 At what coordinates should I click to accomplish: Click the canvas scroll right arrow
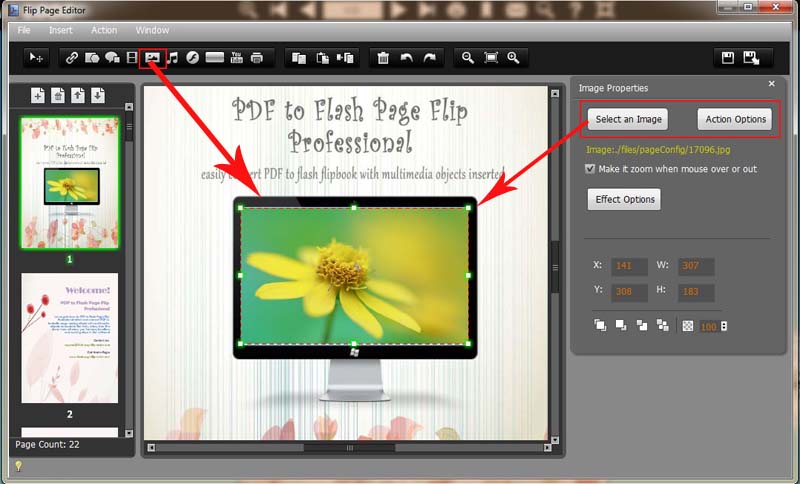(x=547, y=448)
